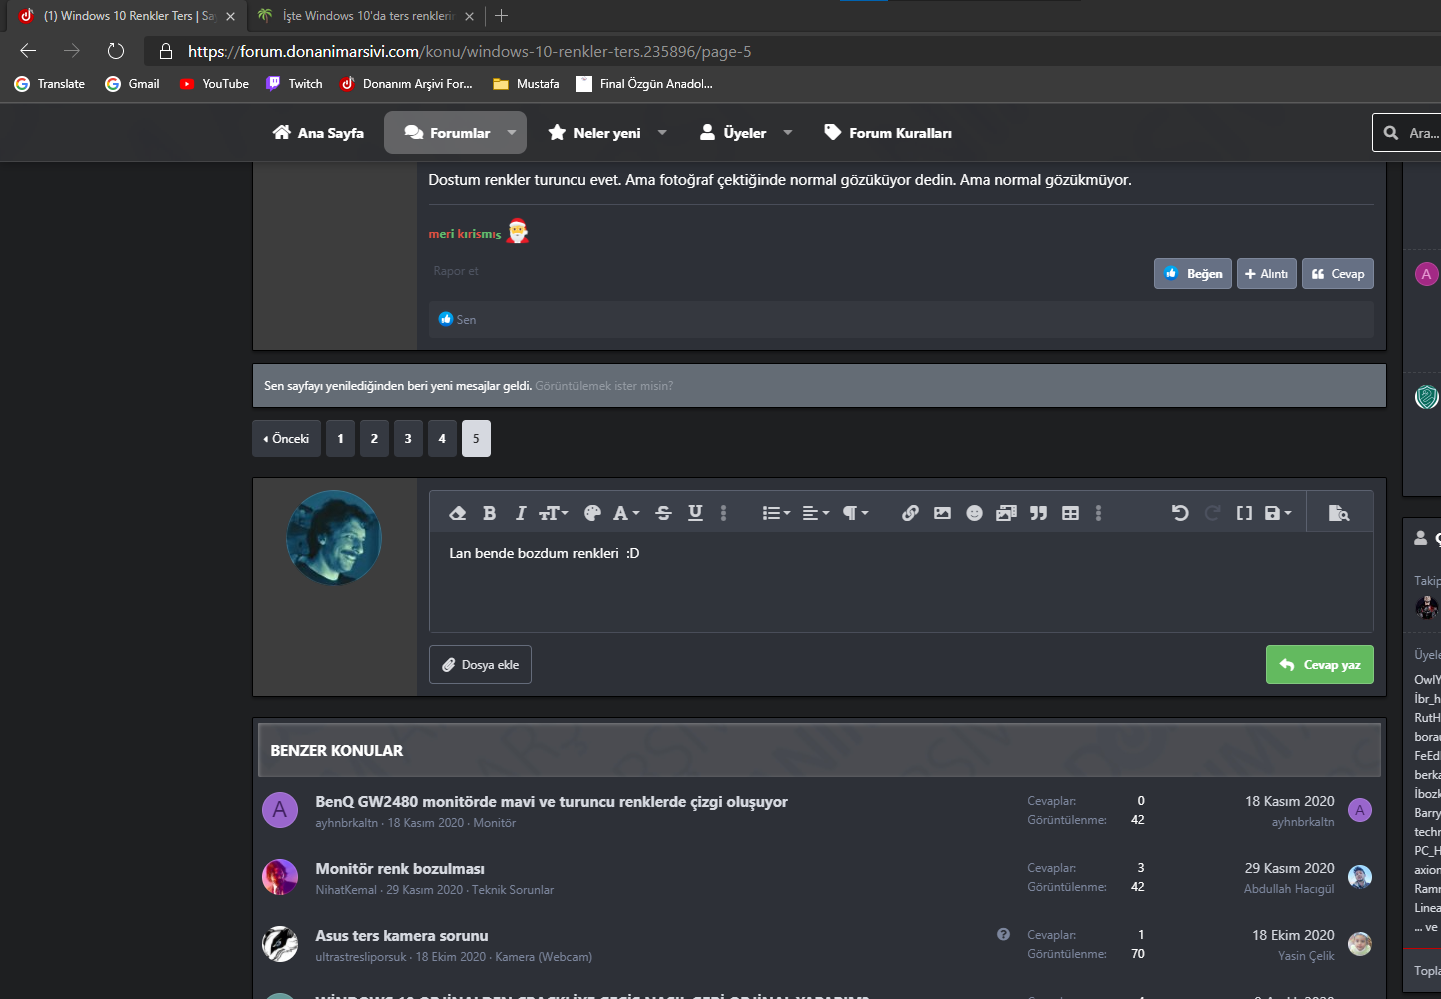Image resolution: width=1441 pixels, height=999 pixels.
Task: Expand the Forumlar dropdown arrow
Action: point(512,133)
